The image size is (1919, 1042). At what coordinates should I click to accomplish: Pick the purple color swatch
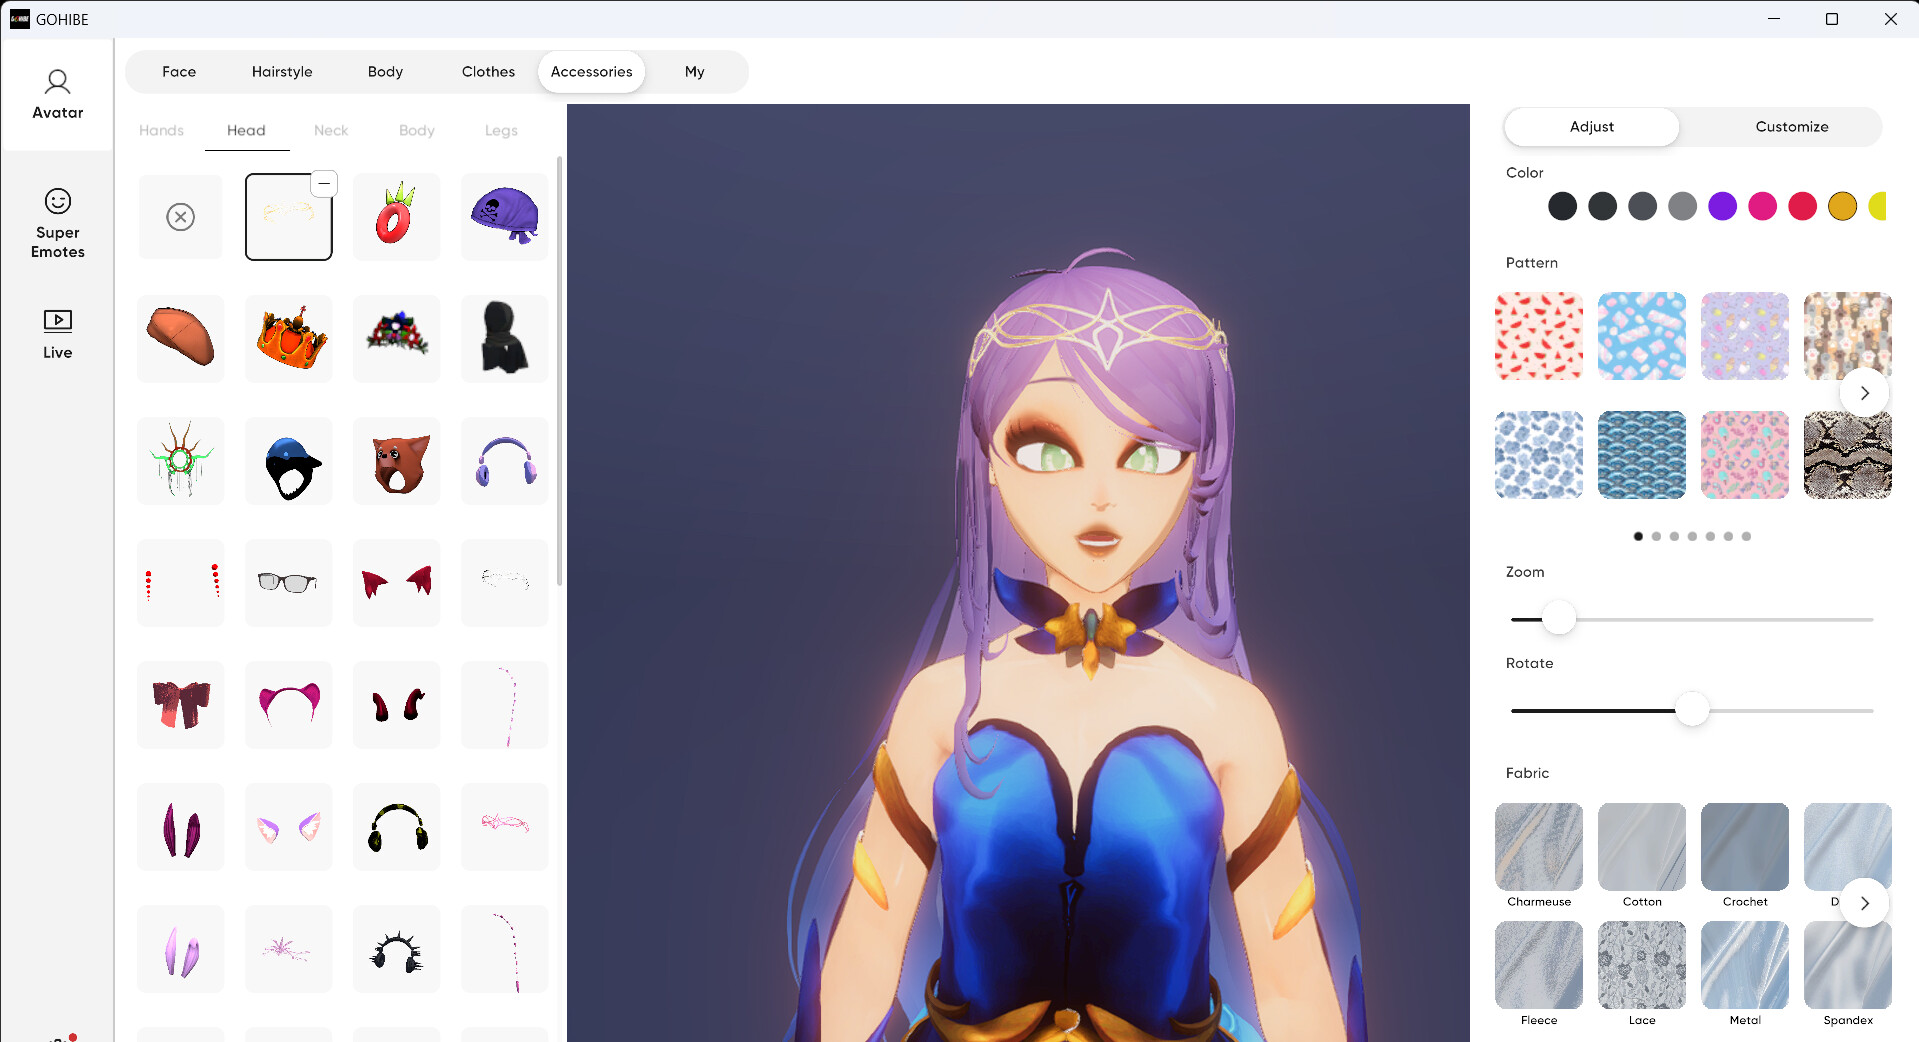pos(1722,206)
